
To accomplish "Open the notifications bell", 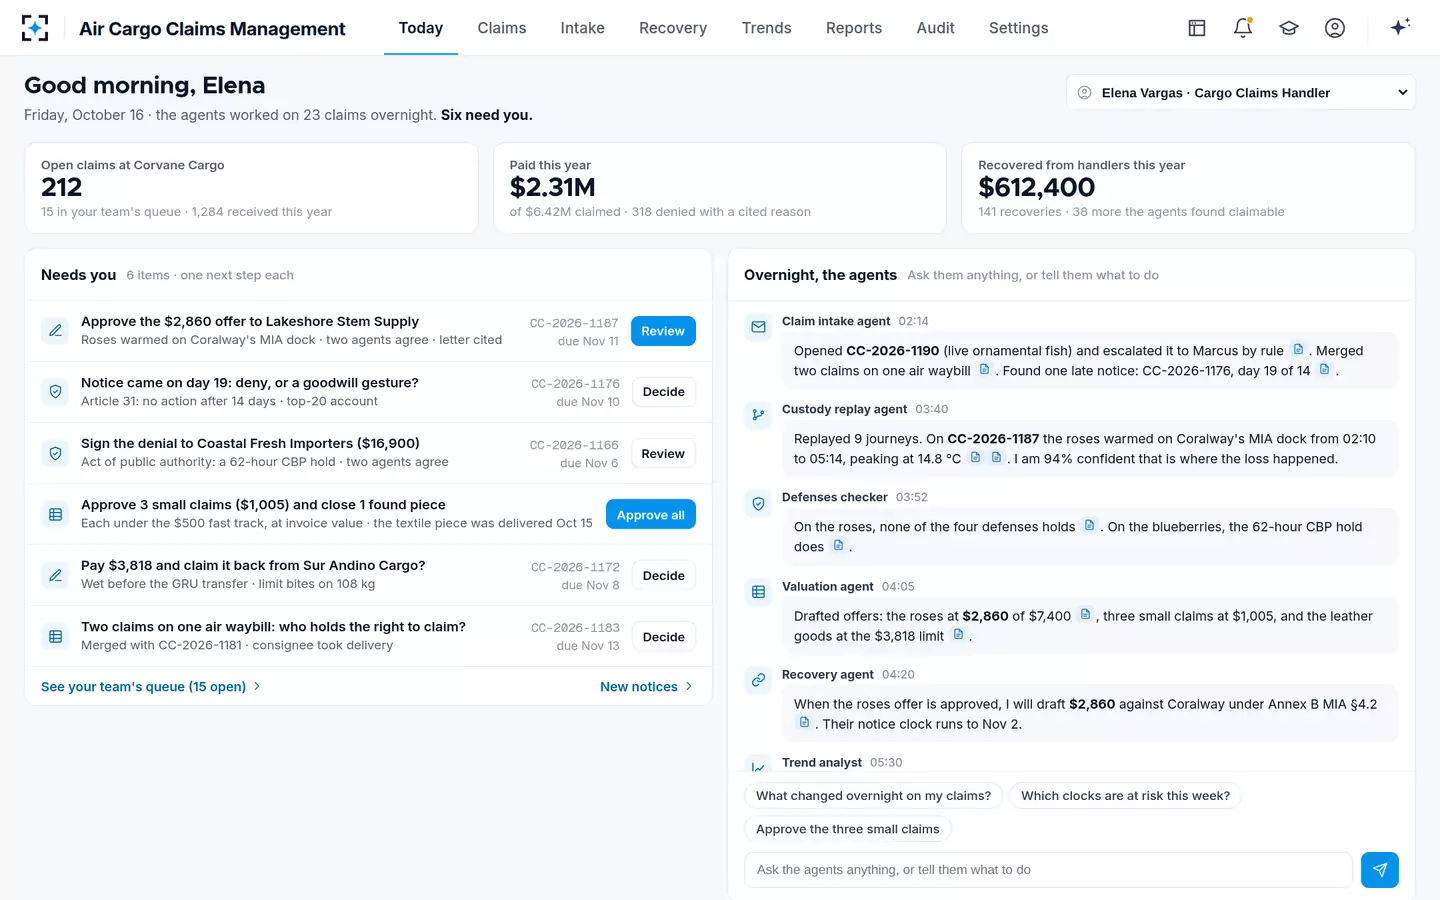I will [1243, 28].
